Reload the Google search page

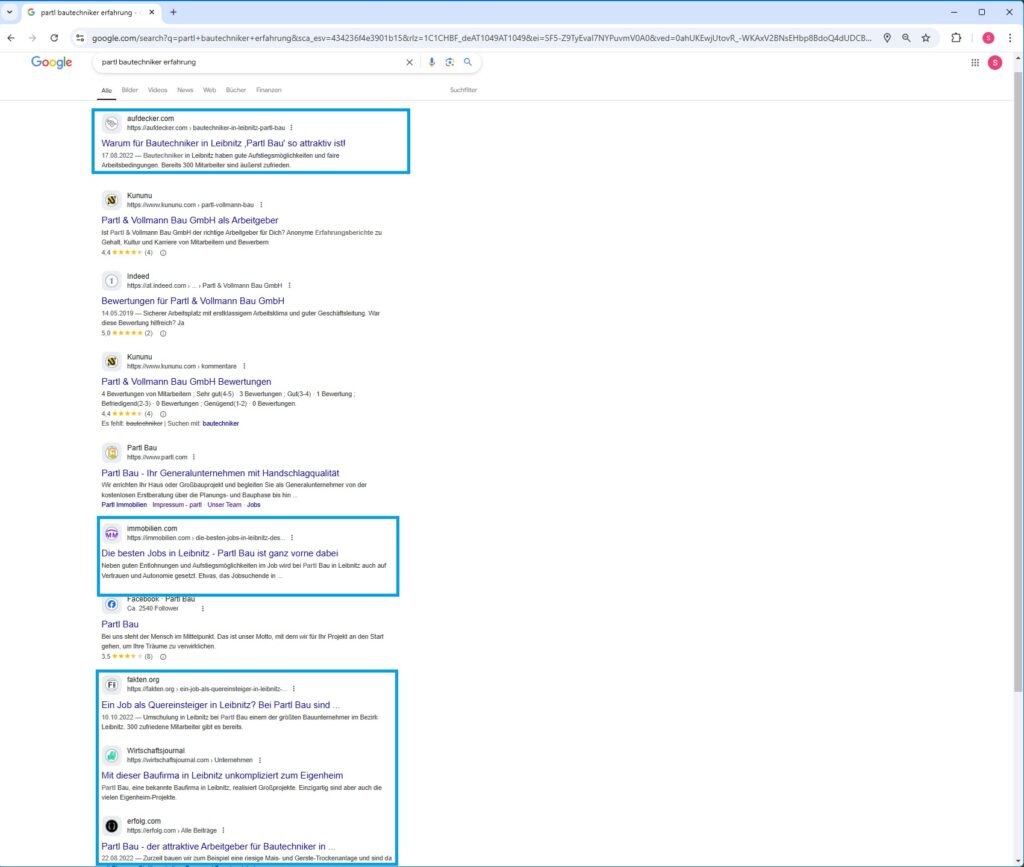(x=54, y=38)
